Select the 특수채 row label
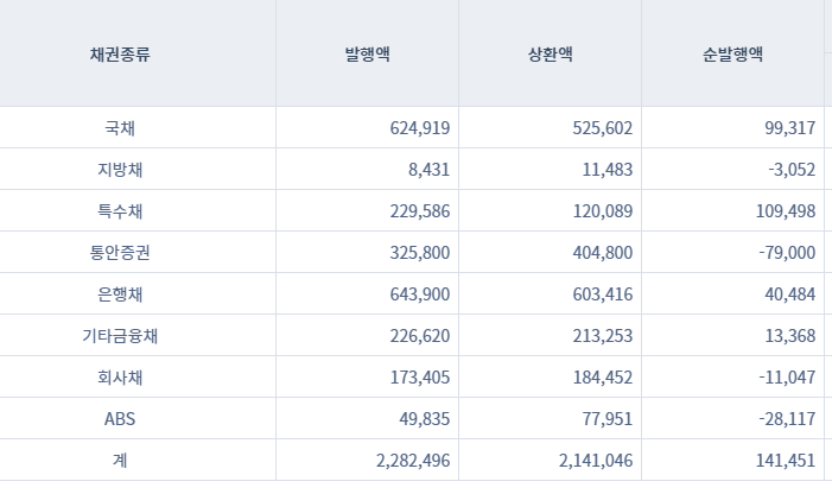 point(120,211)
